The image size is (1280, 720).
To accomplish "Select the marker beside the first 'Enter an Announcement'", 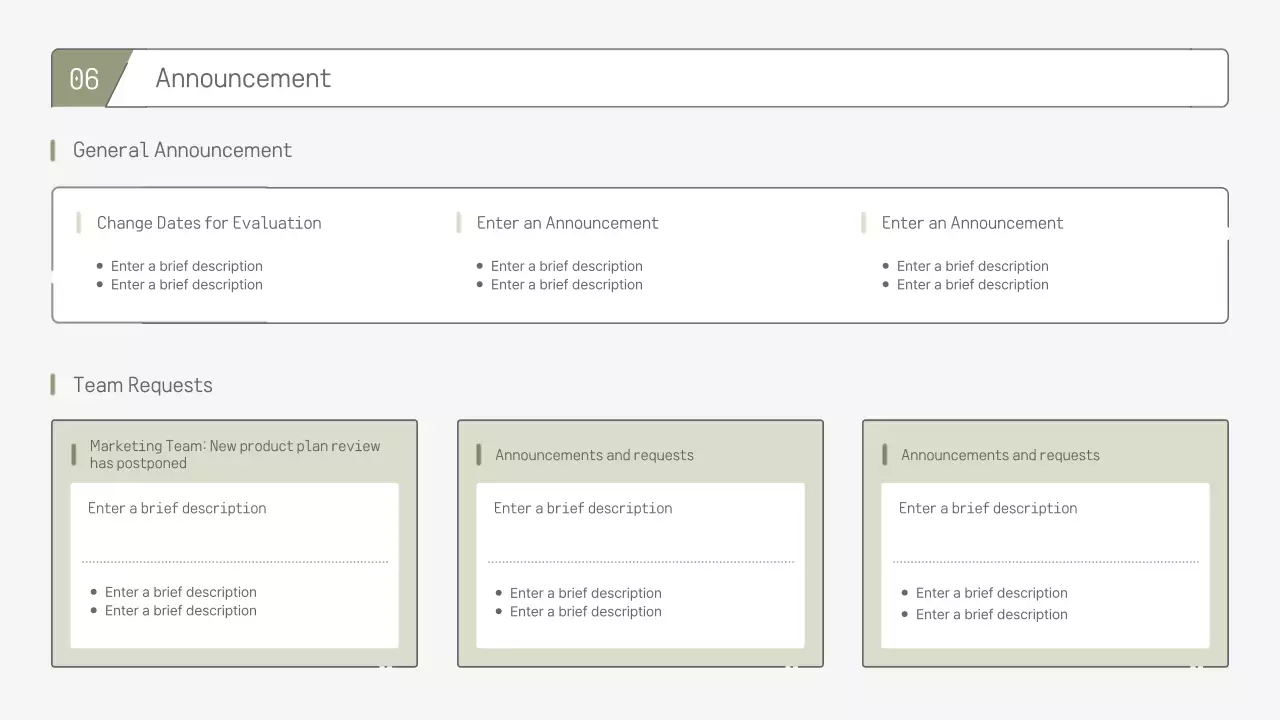I will [459, 222].
